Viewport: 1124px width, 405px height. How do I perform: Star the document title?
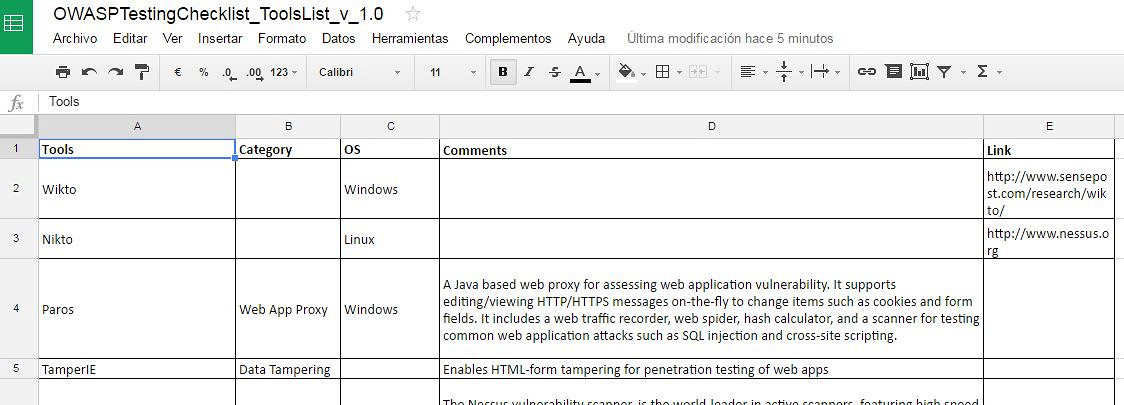pos(412,14)
